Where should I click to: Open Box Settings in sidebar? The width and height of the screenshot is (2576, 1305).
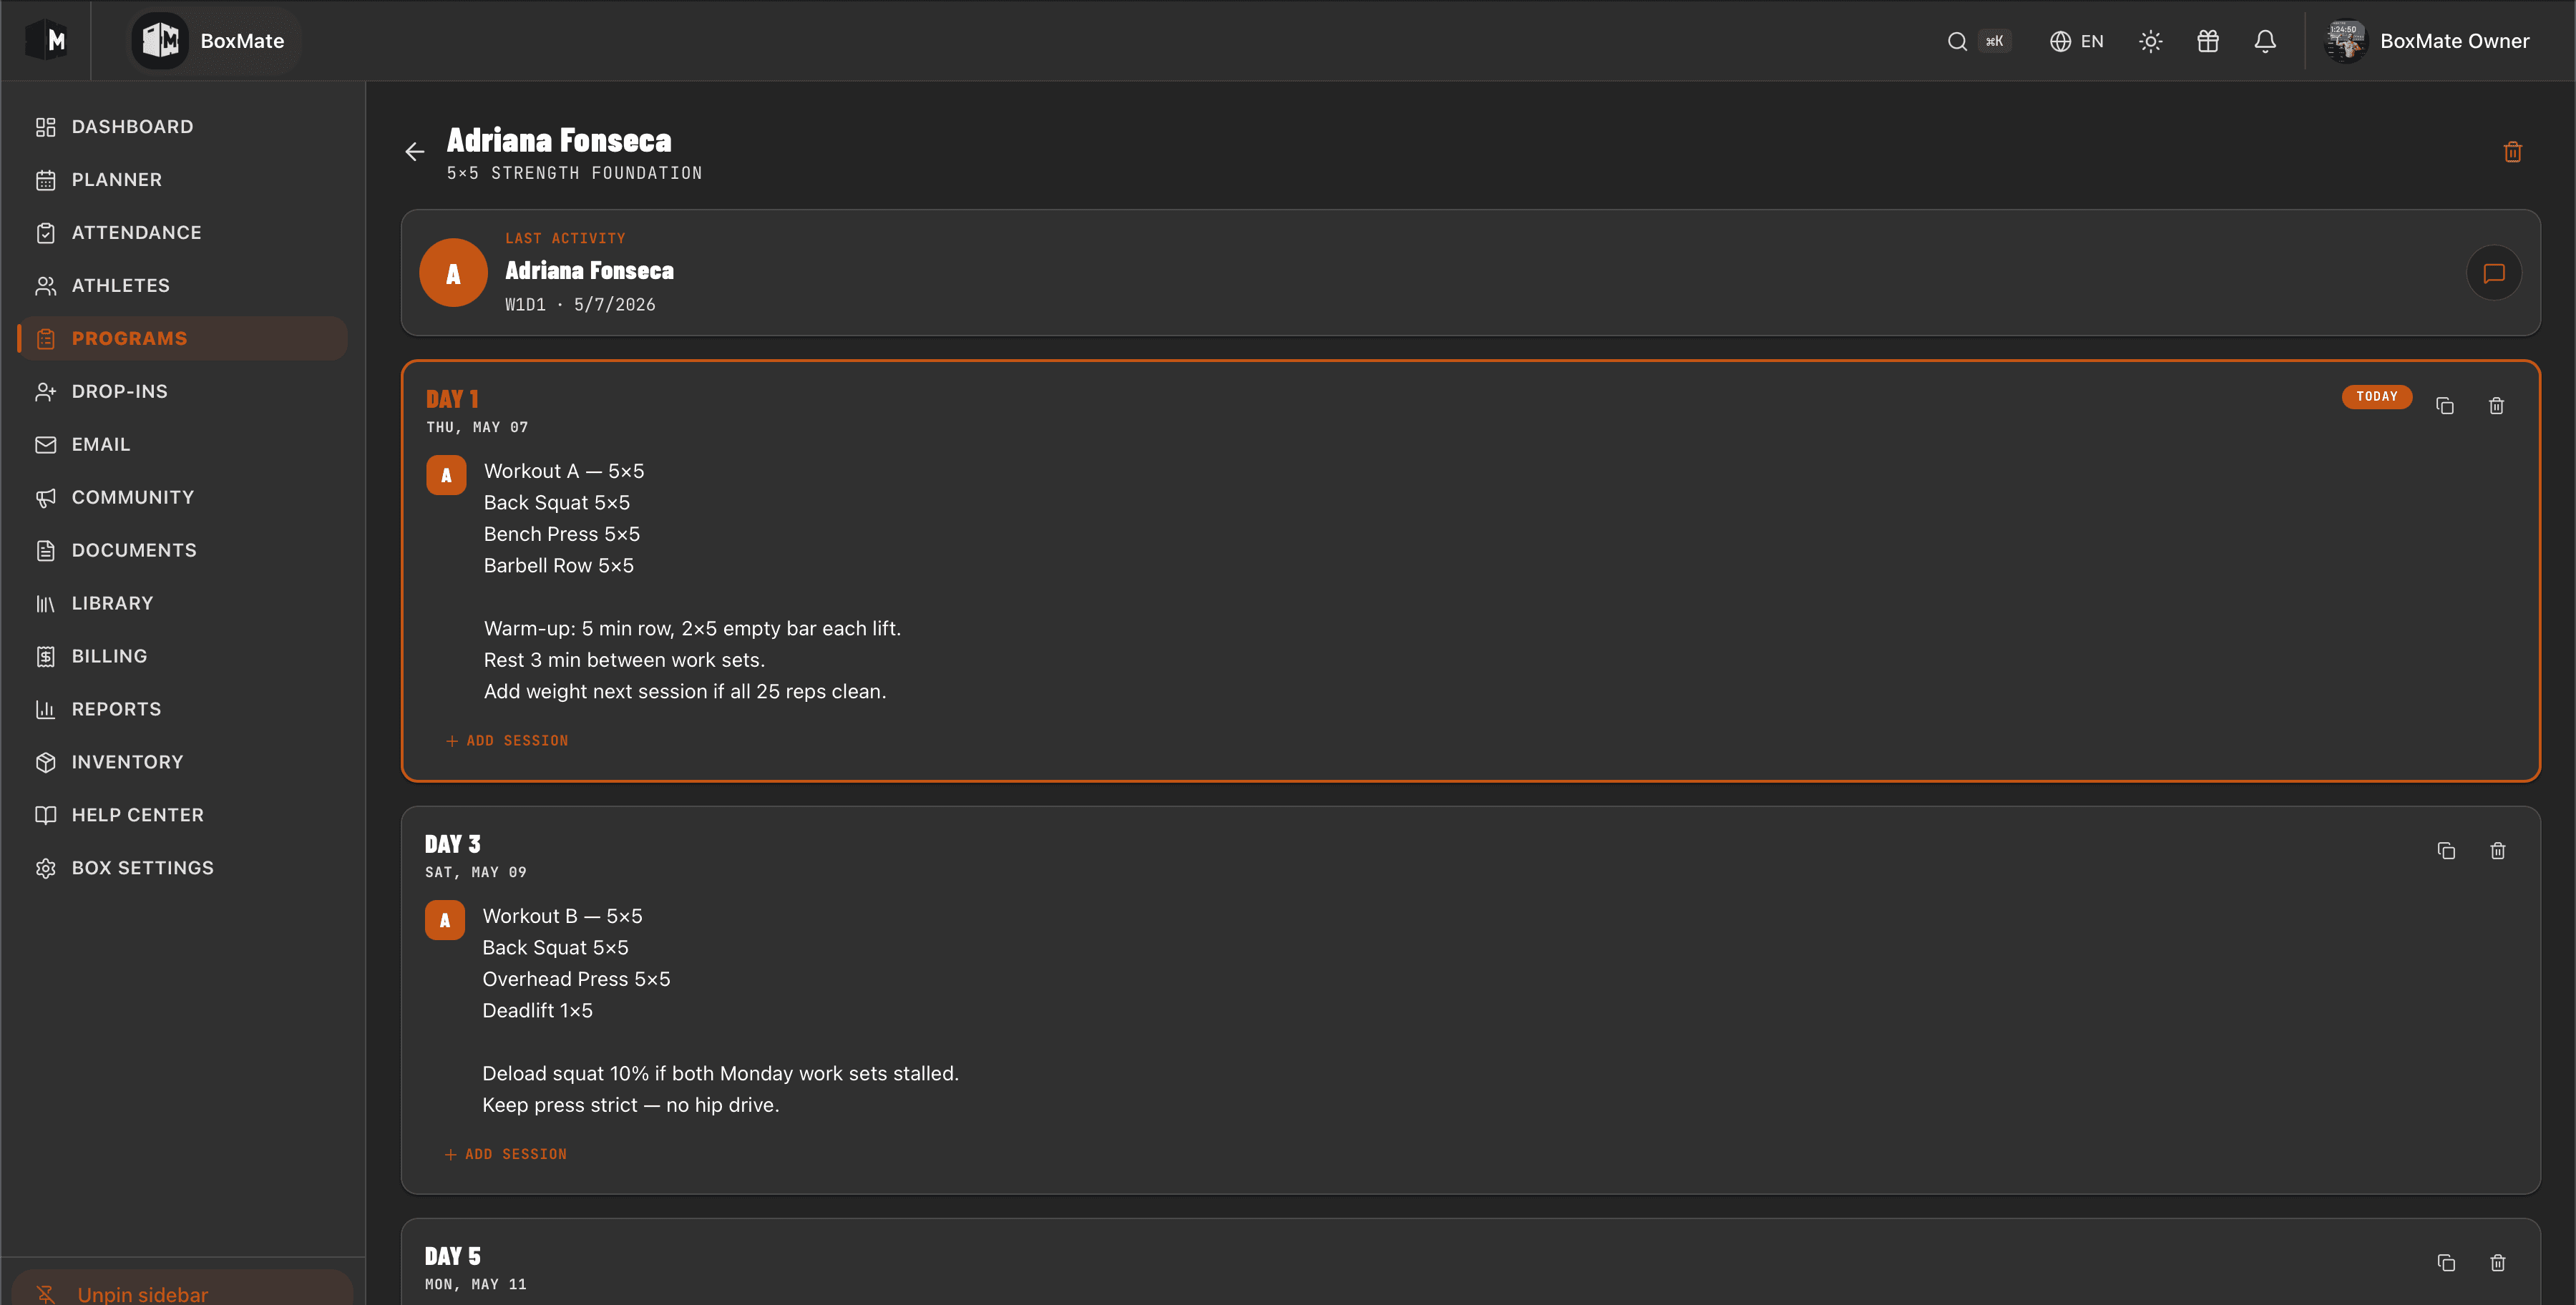click(182, 869)
